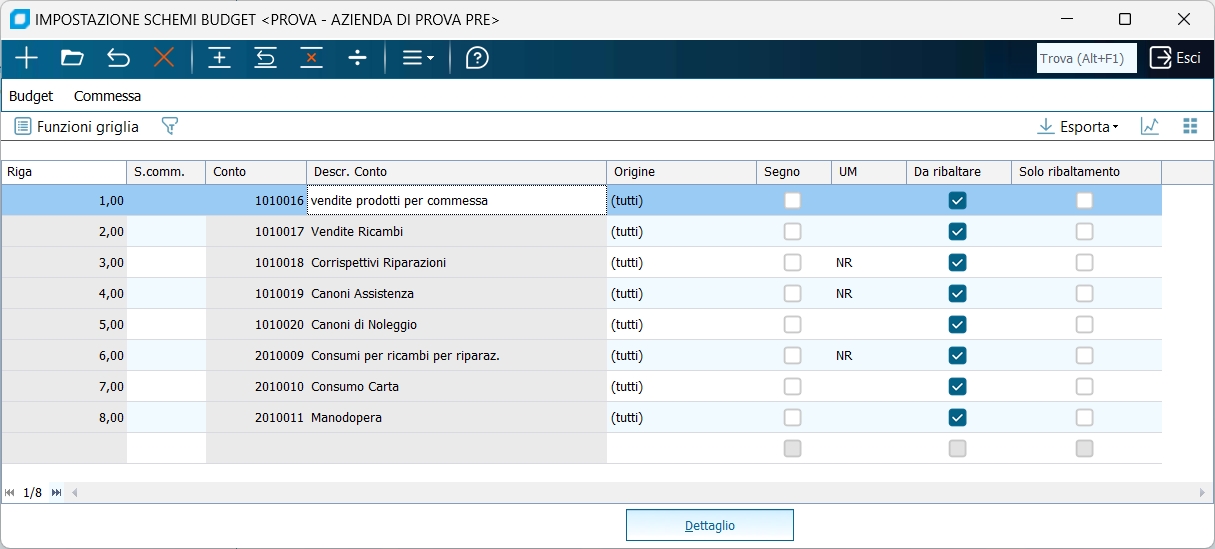The width and height of the screenshot is (1215, 549).
Task: Click the Trova search field
Action: (1086, 59)
